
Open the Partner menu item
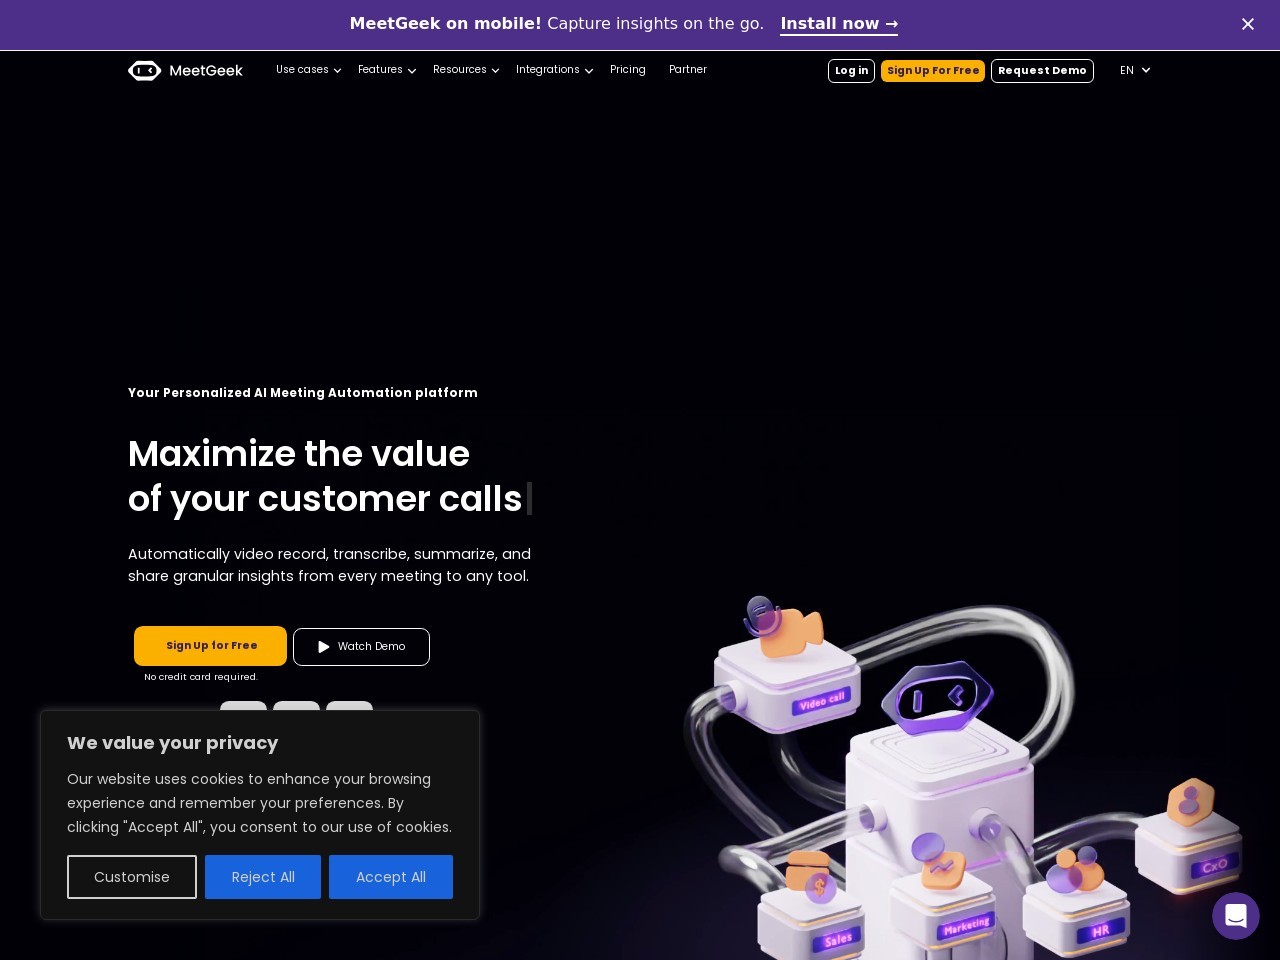pos(688,70)
